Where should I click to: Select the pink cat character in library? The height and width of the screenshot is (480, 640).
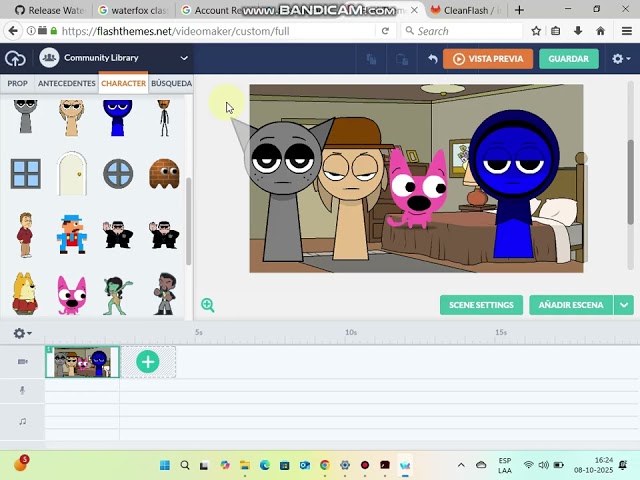point(72,296)
